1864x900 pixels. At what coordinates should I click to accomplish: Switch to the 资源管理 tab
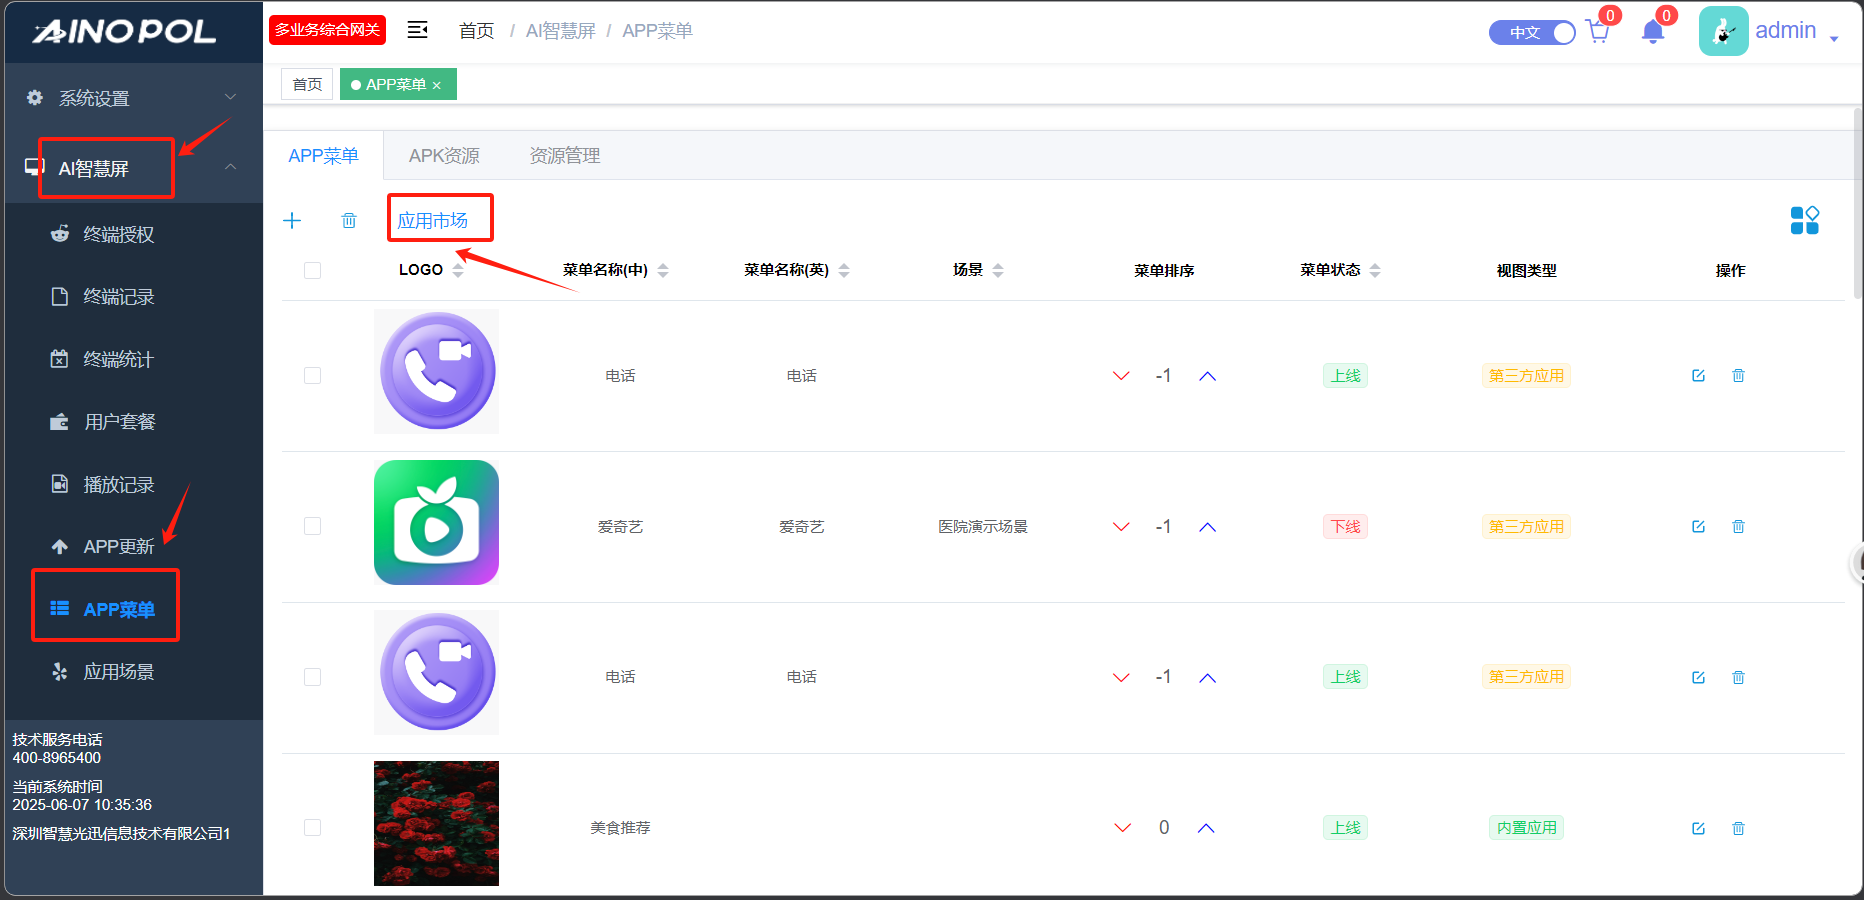(x=564, y=156)
